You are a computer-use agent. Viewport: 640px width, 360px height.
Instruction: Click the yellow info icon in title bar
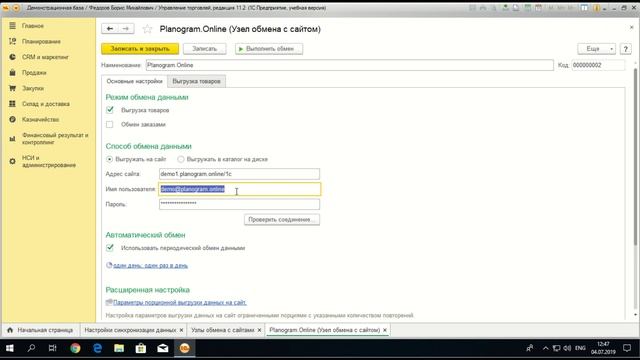coord(596,8)
